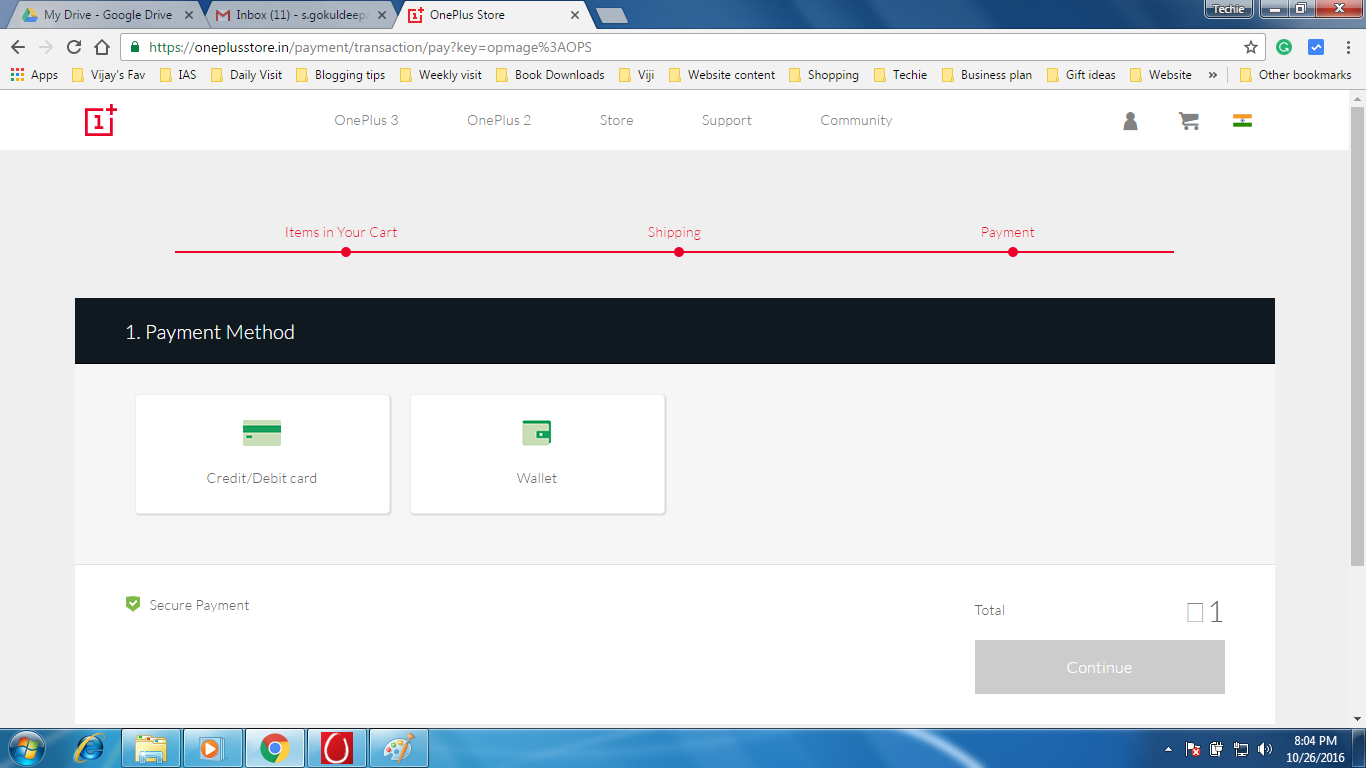Click the action center flag tray icon

pos(1192,749)
